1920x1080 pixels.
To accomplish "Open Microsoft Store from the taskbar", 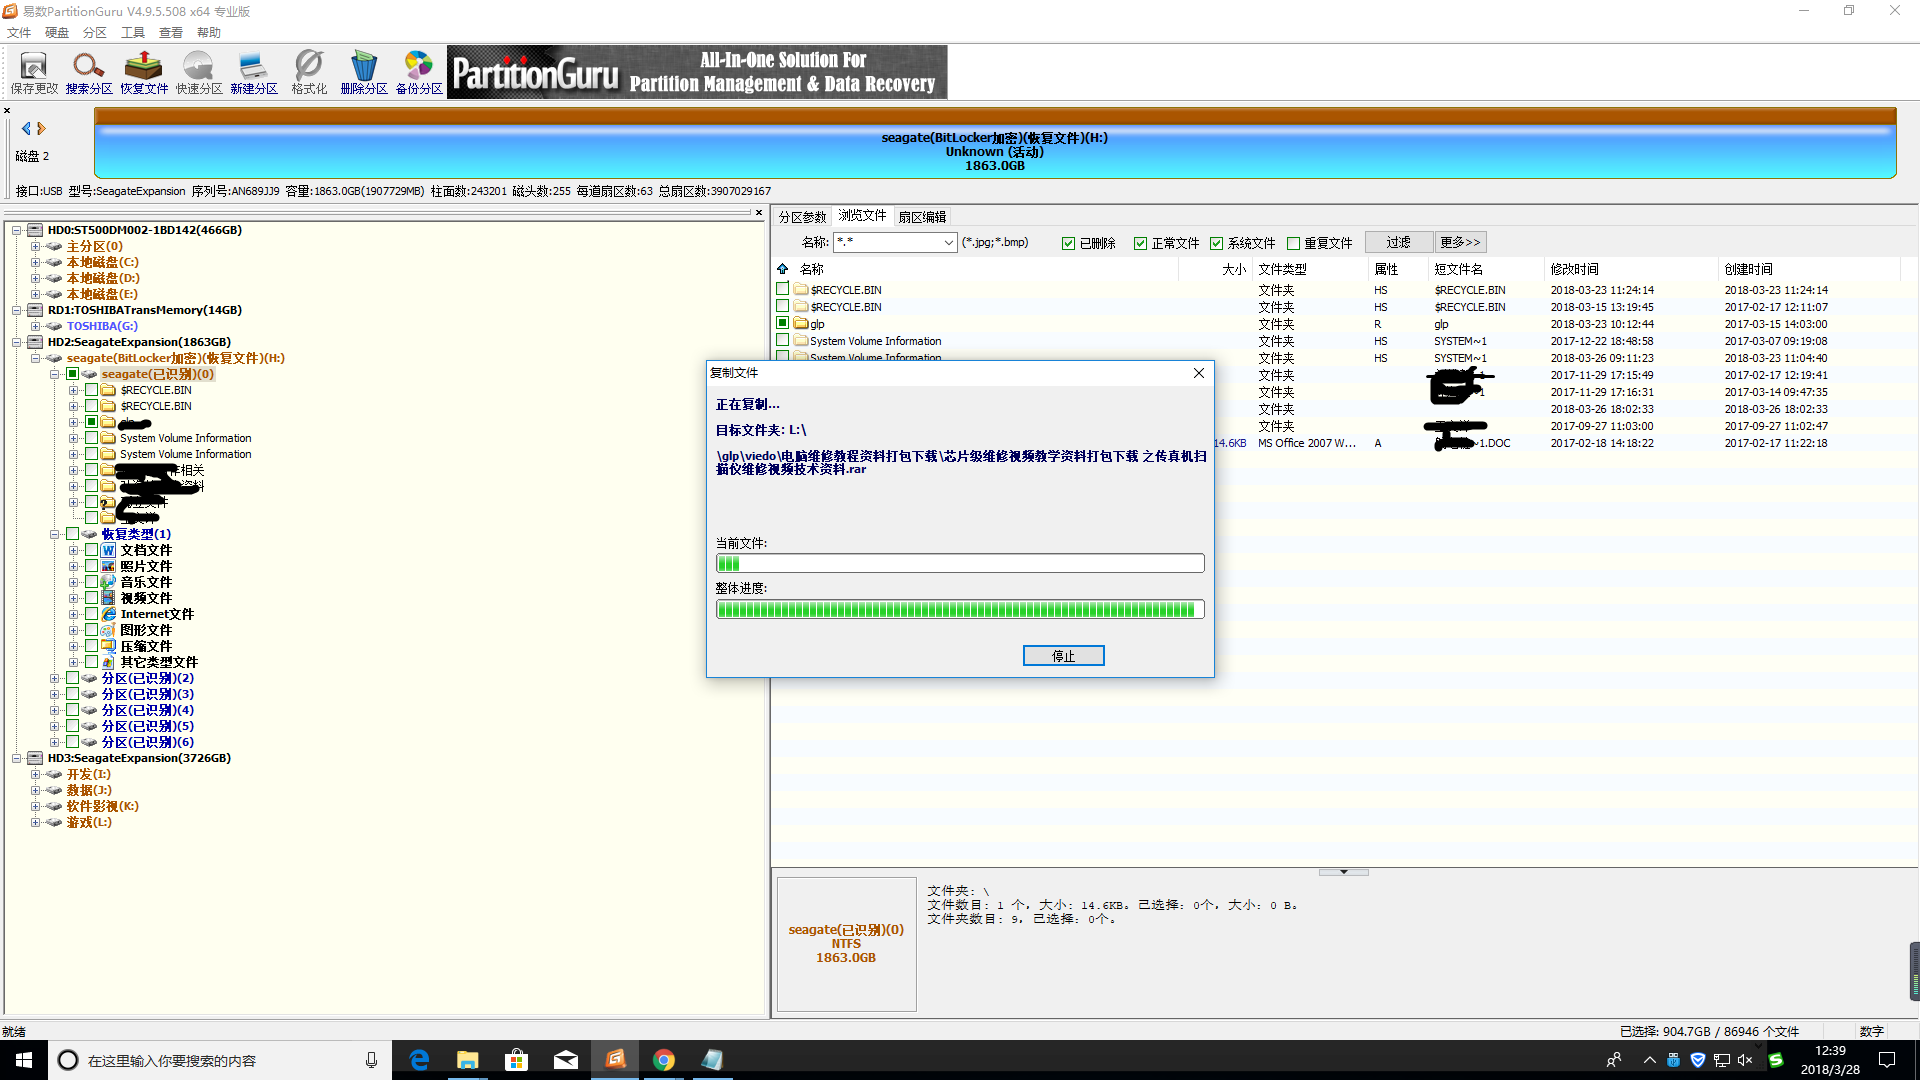I will coord(516,1060).
